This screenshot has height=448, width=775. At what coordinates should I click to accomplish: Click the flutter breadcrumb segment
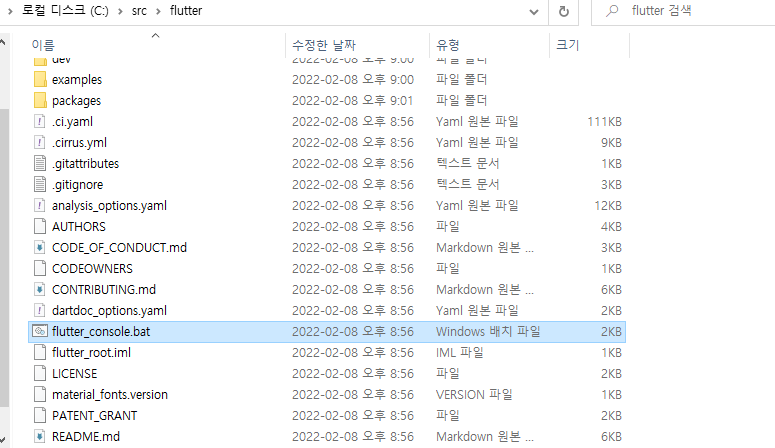[x=186, y=11]
